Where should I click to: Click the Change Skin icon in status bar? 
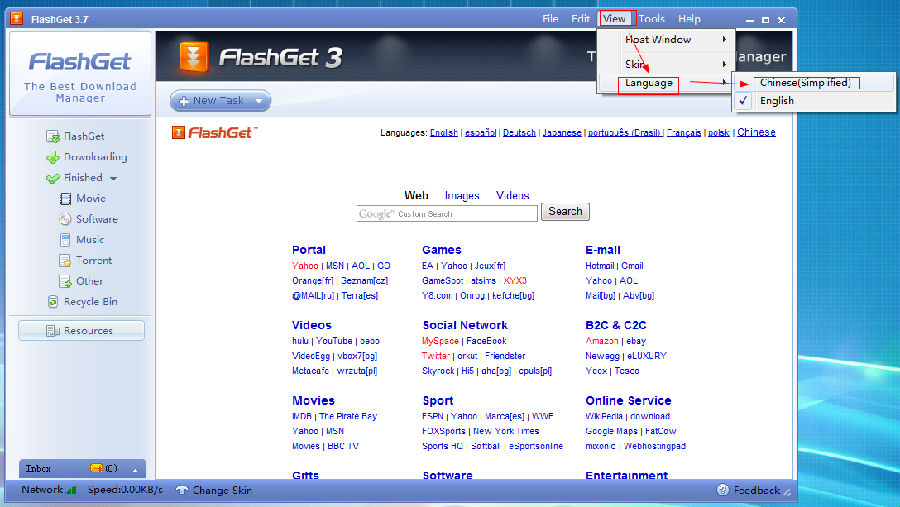[182, 490]
